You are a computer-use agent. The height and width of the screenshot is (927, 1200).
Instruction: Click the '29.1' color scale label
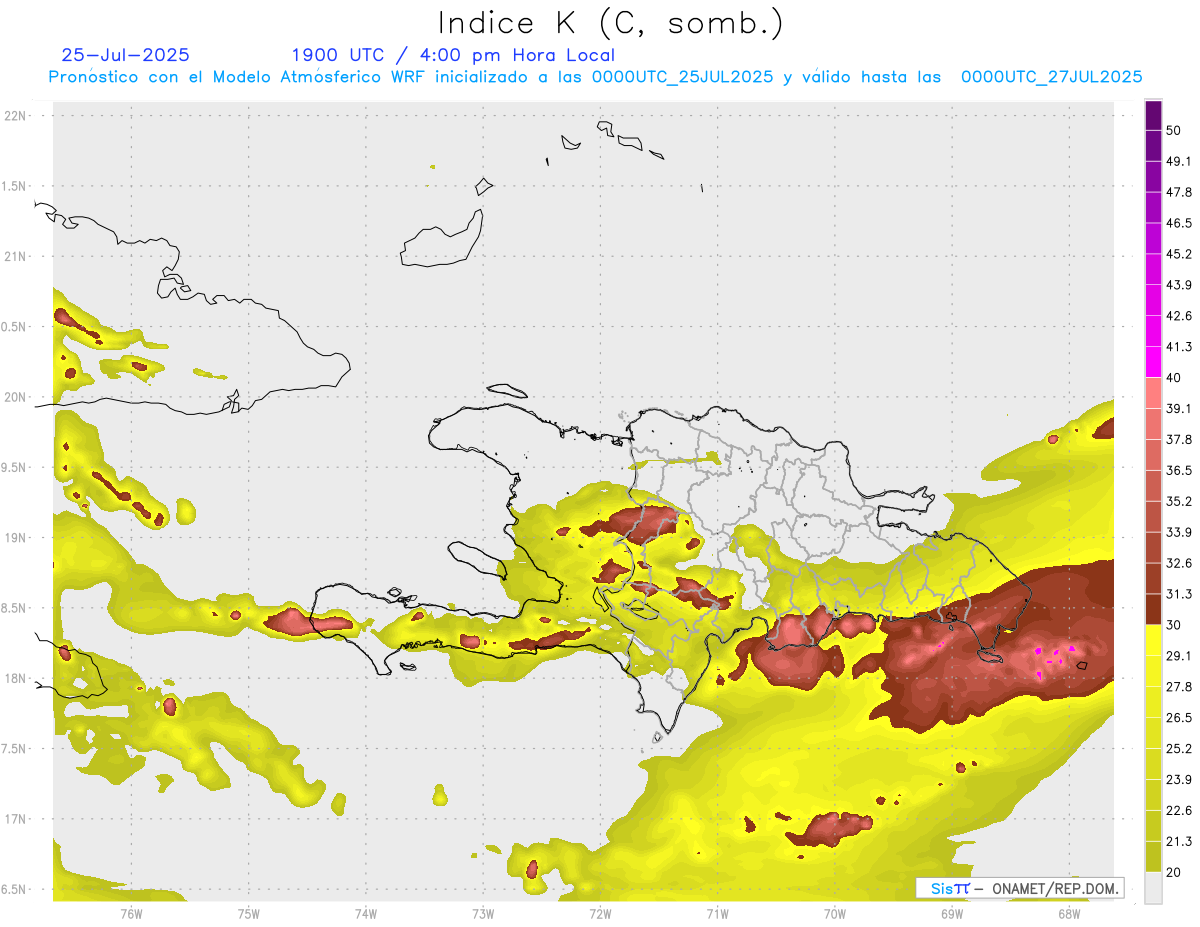coord(1179,656)
